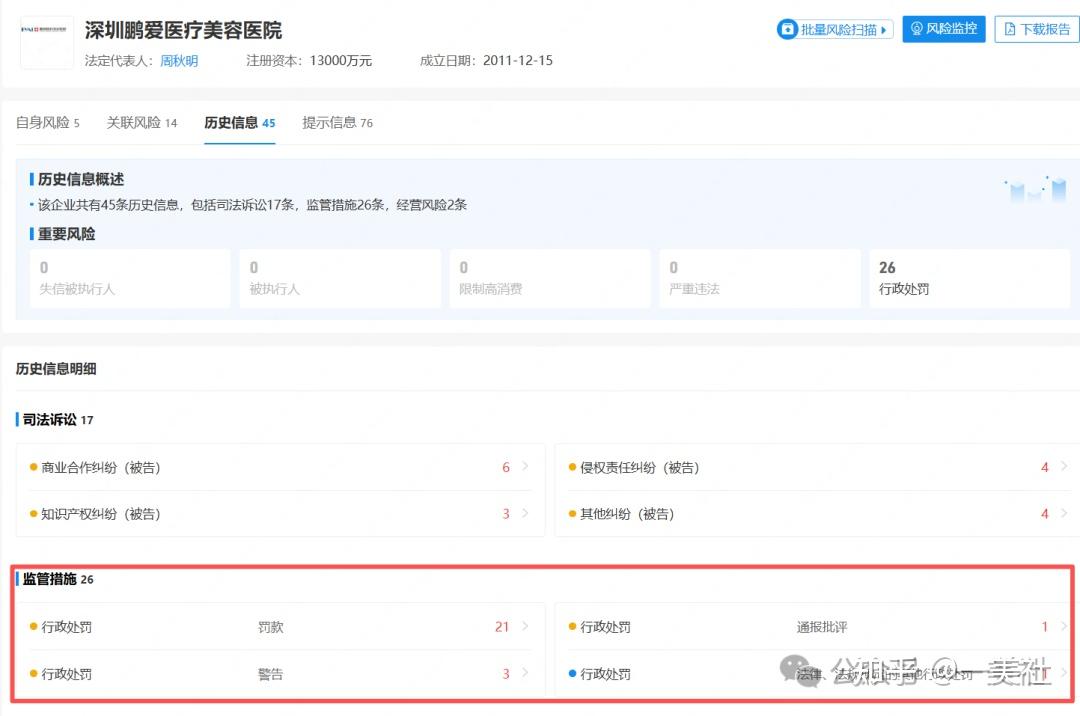
Task: Click the 重要风险 heading
Action: point(66,234)
